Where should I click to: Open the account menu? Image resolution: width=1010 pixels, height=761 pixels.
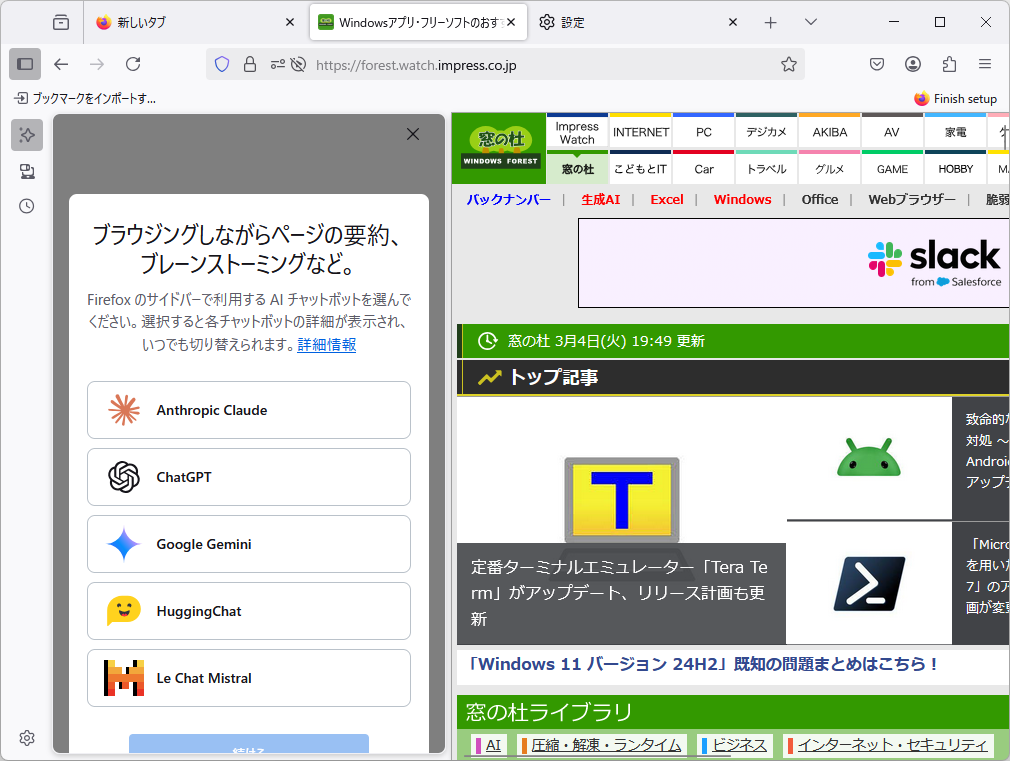(912, 64)
